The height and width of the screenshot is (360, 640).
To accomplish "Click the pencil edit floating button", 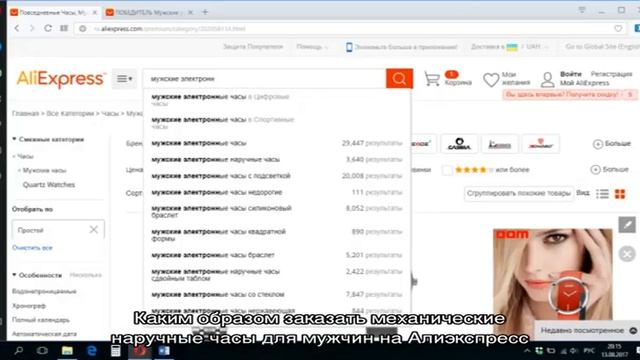I will (627, 224).
